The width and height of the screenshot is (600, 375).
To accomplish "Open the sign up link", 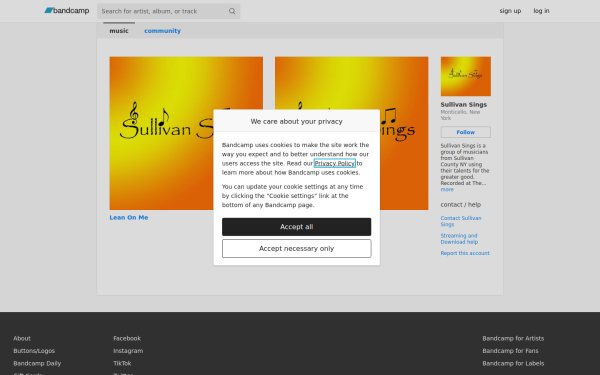I will (510, 11).
